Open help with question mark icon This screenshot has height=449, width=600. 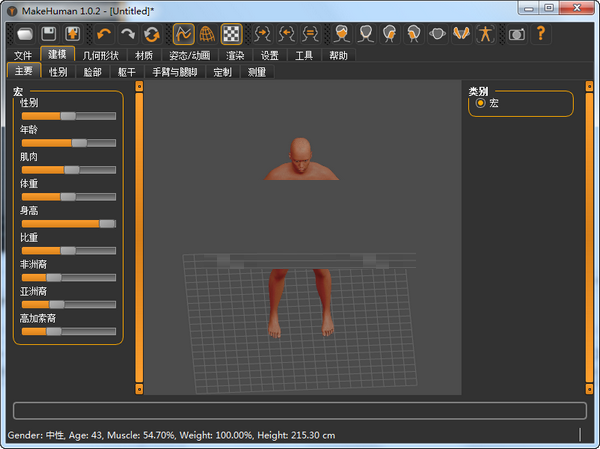(541, 34)
